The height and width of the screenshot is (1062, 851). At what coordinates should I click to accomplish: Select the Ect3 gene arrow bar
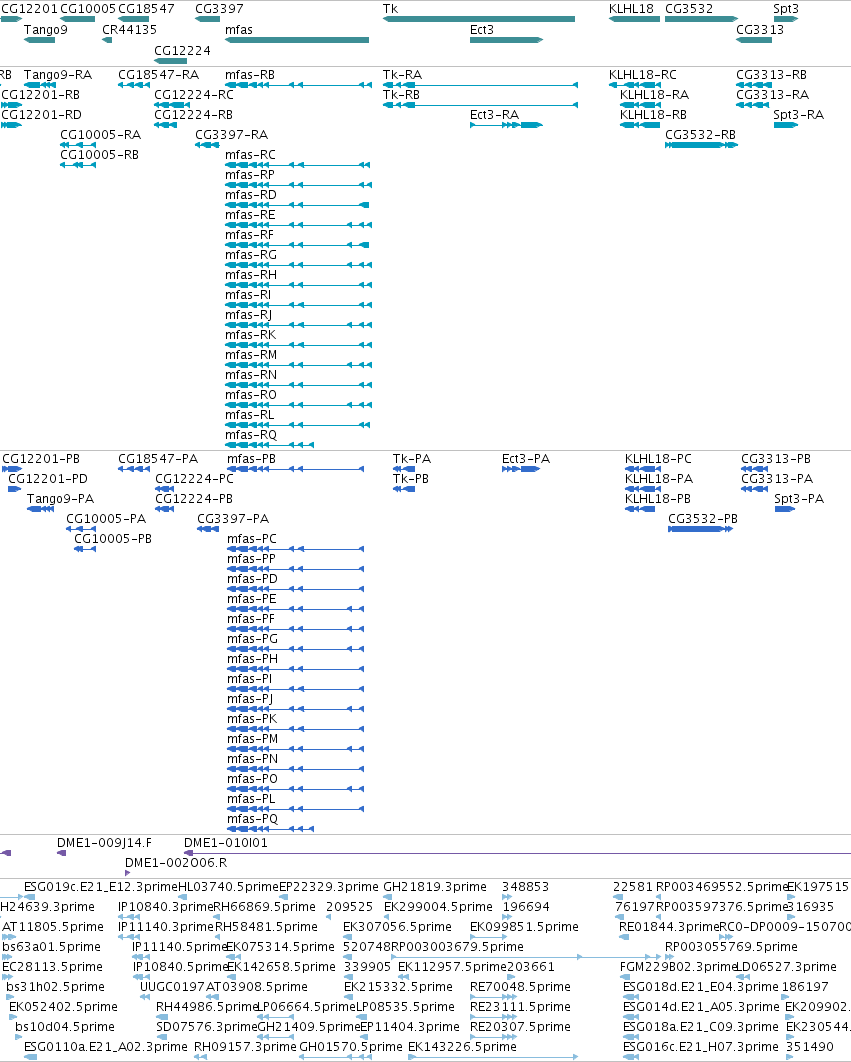pyautogui.click(x=507, y=40)
